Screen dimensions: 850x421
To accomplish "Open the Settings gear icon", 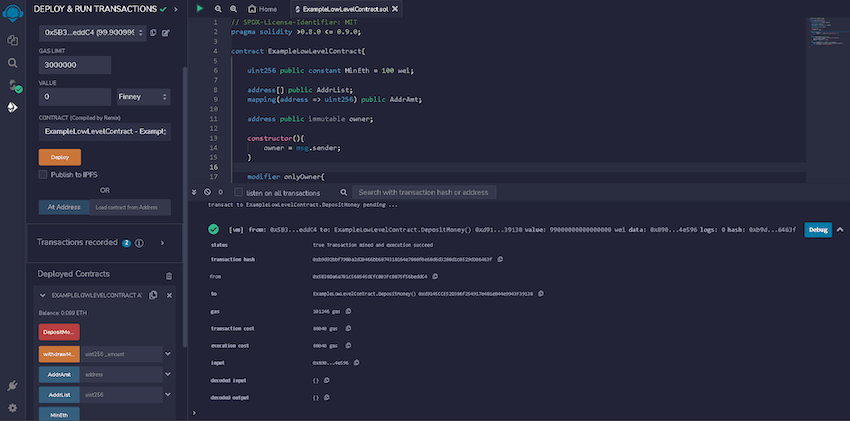I will [12, 407].
